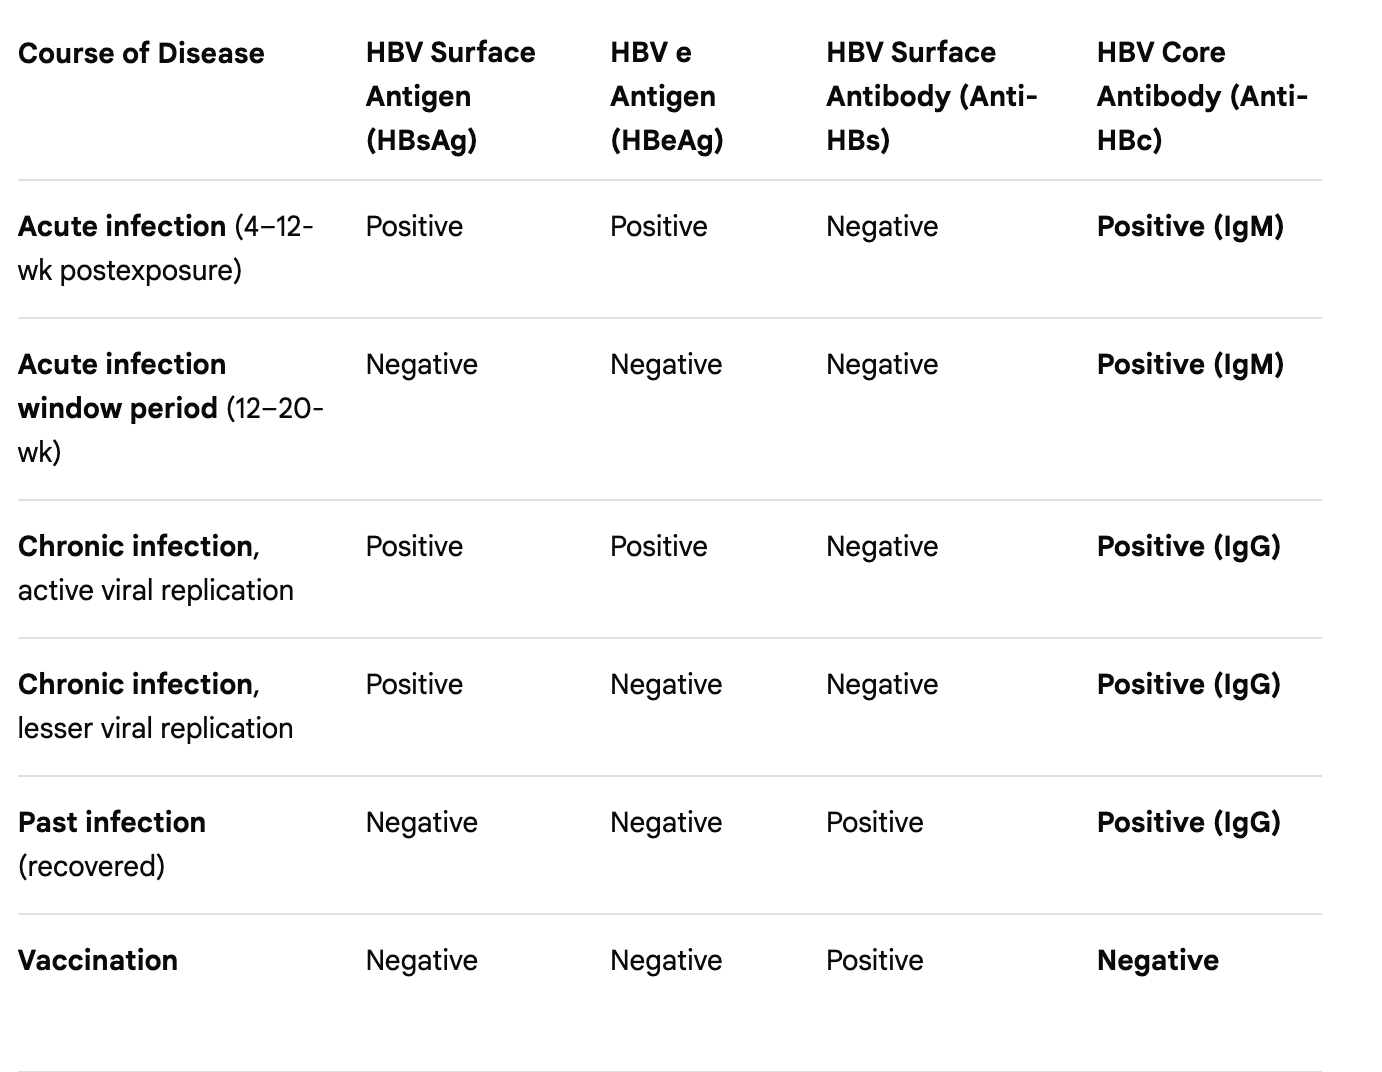Click the "HBV Surface Antigen (HBsAg)" header

[450, 96]
